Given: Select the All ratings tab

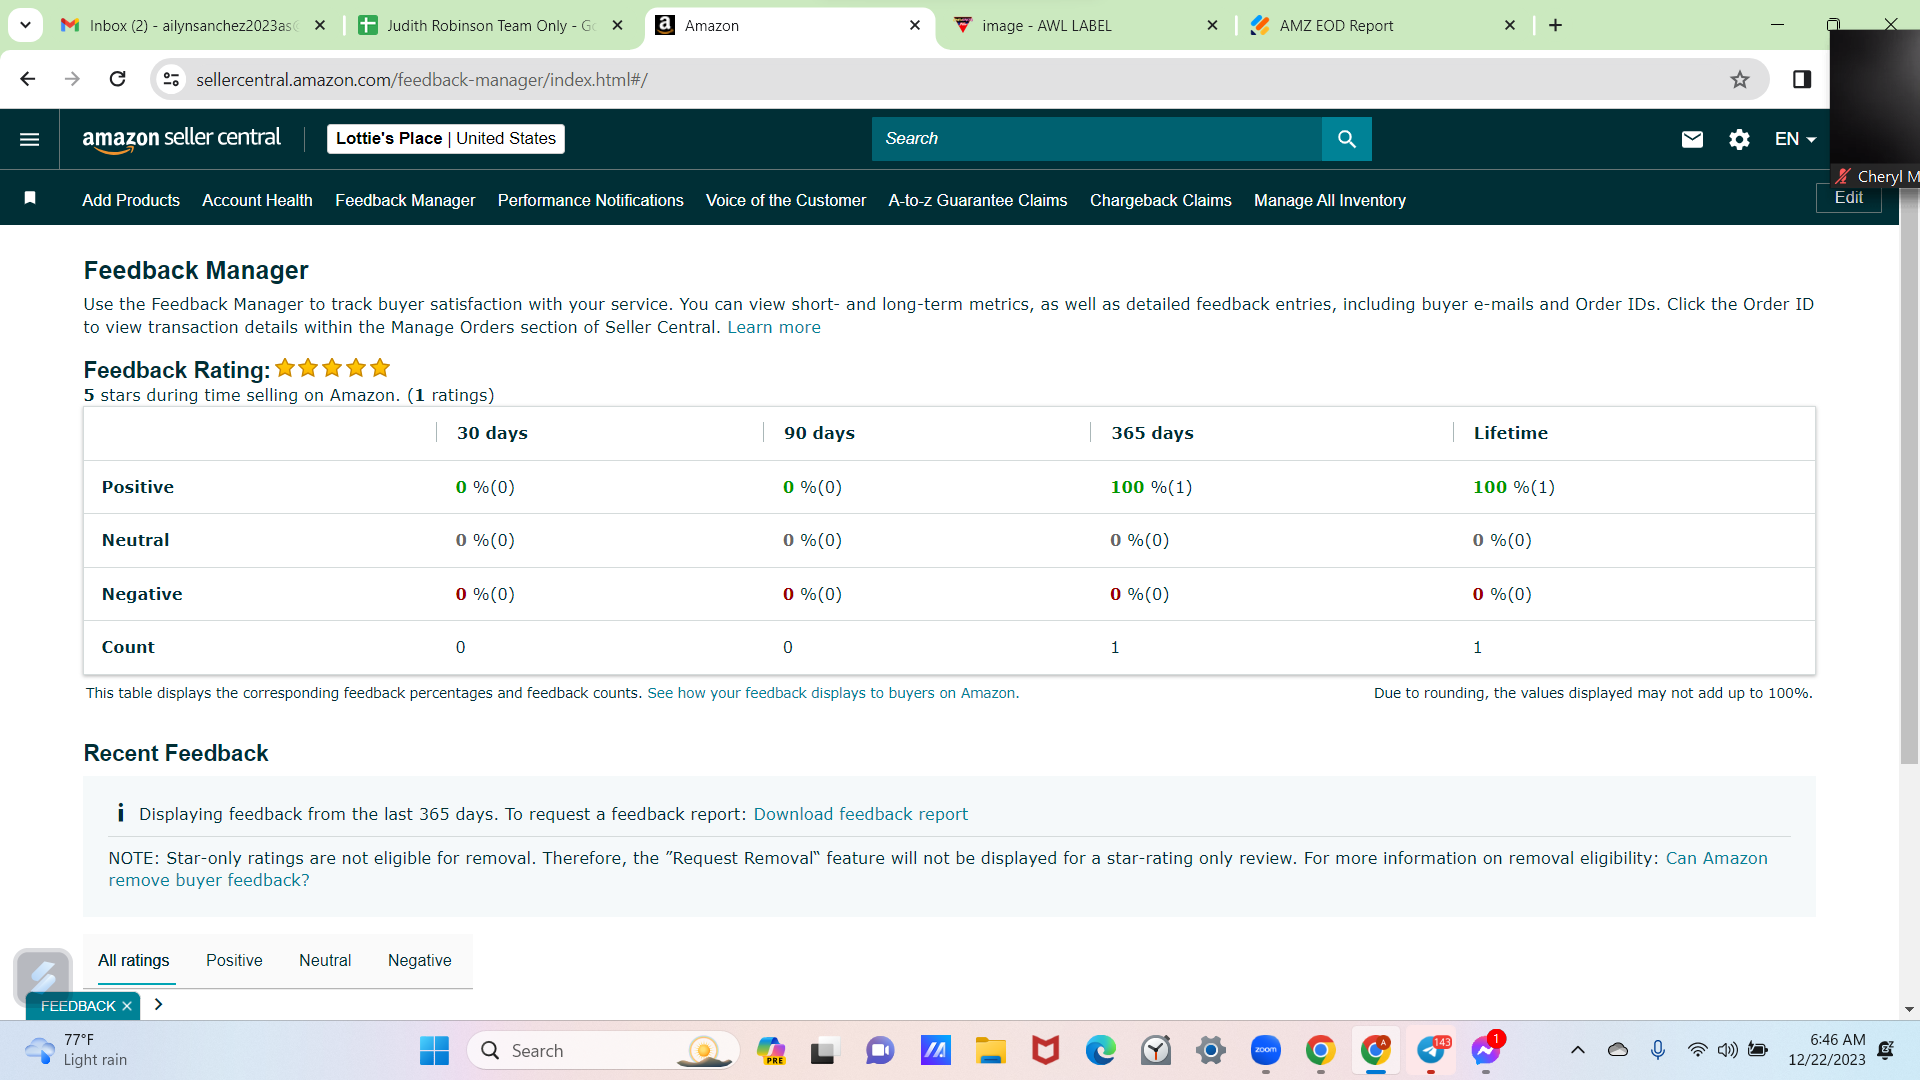Looking at the screenshot, I should 134,961.
